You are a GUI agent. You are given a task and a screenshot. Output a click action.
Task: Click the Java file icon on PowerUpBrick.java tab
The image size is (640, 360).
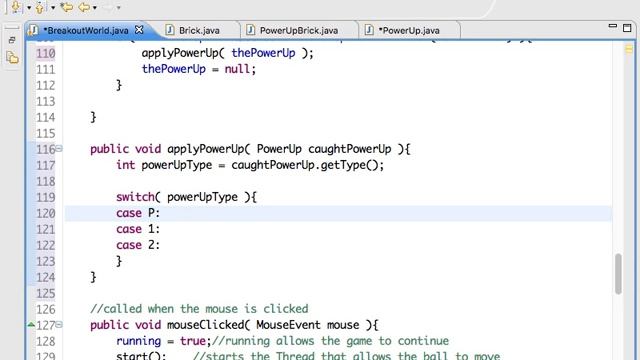(x=251, y=30)
